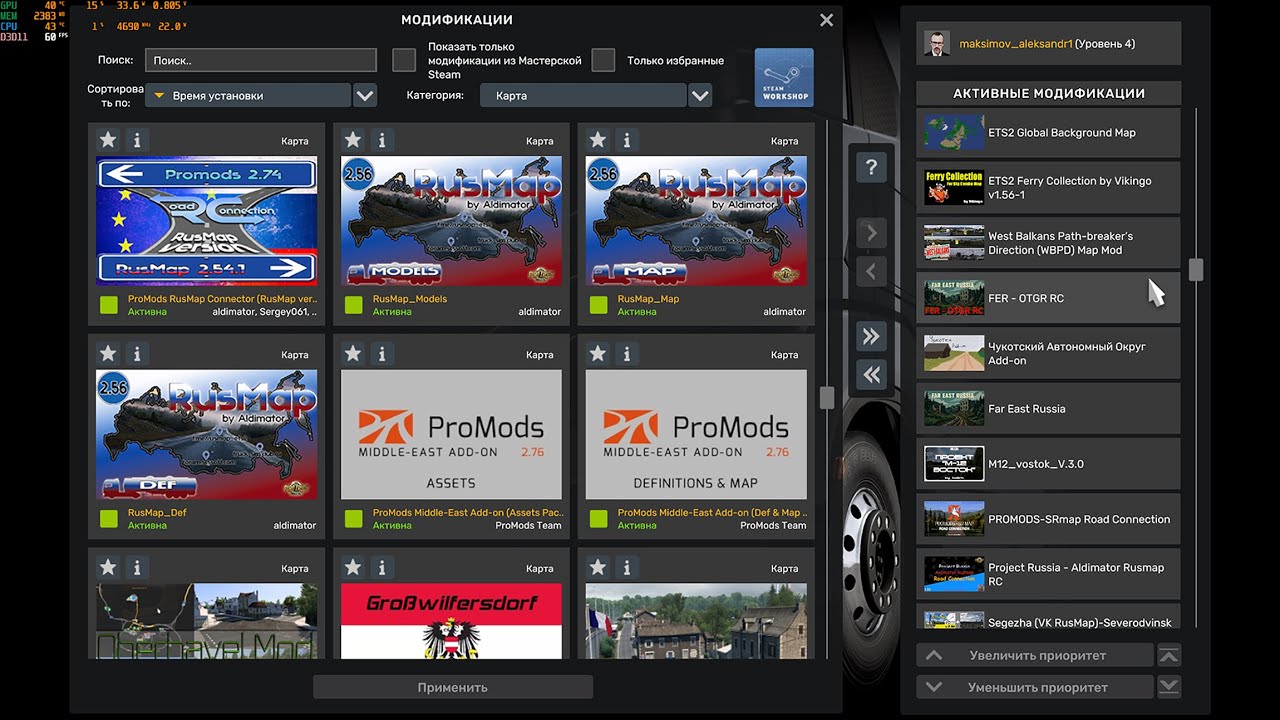Screen dimensions: 1280x720
Task: Select West Balkans Path-breaker's Direction mod
Action: coord(1048,243)
